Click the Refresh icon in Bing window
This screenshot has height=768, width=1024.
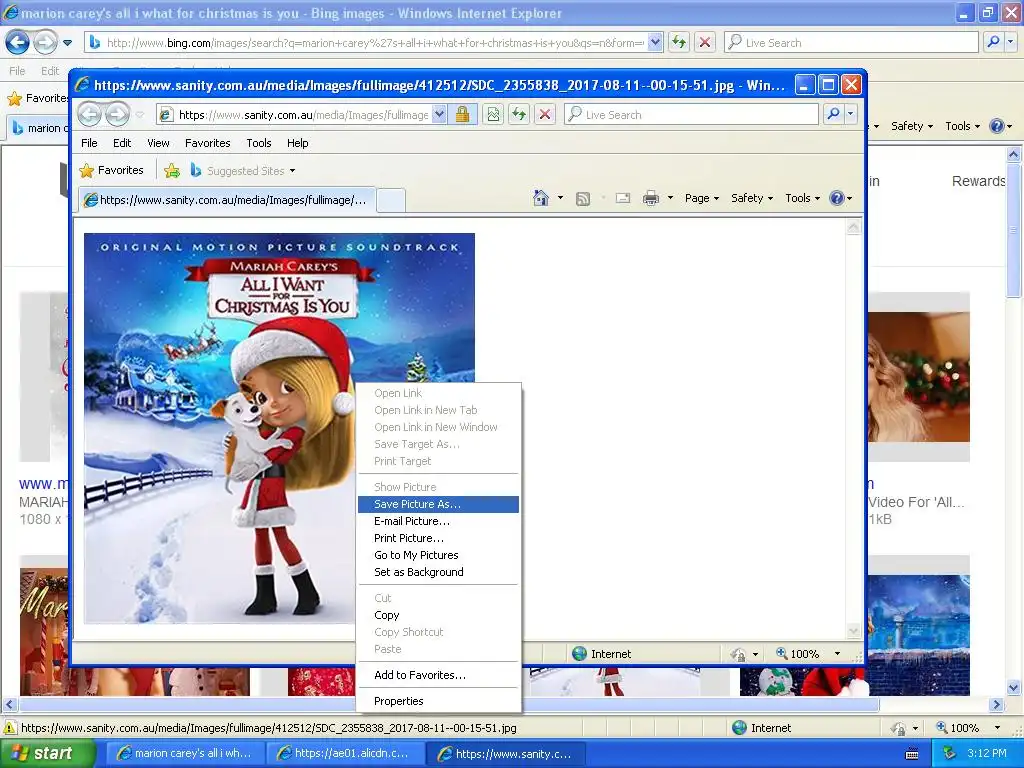click(x=679, y=43)
